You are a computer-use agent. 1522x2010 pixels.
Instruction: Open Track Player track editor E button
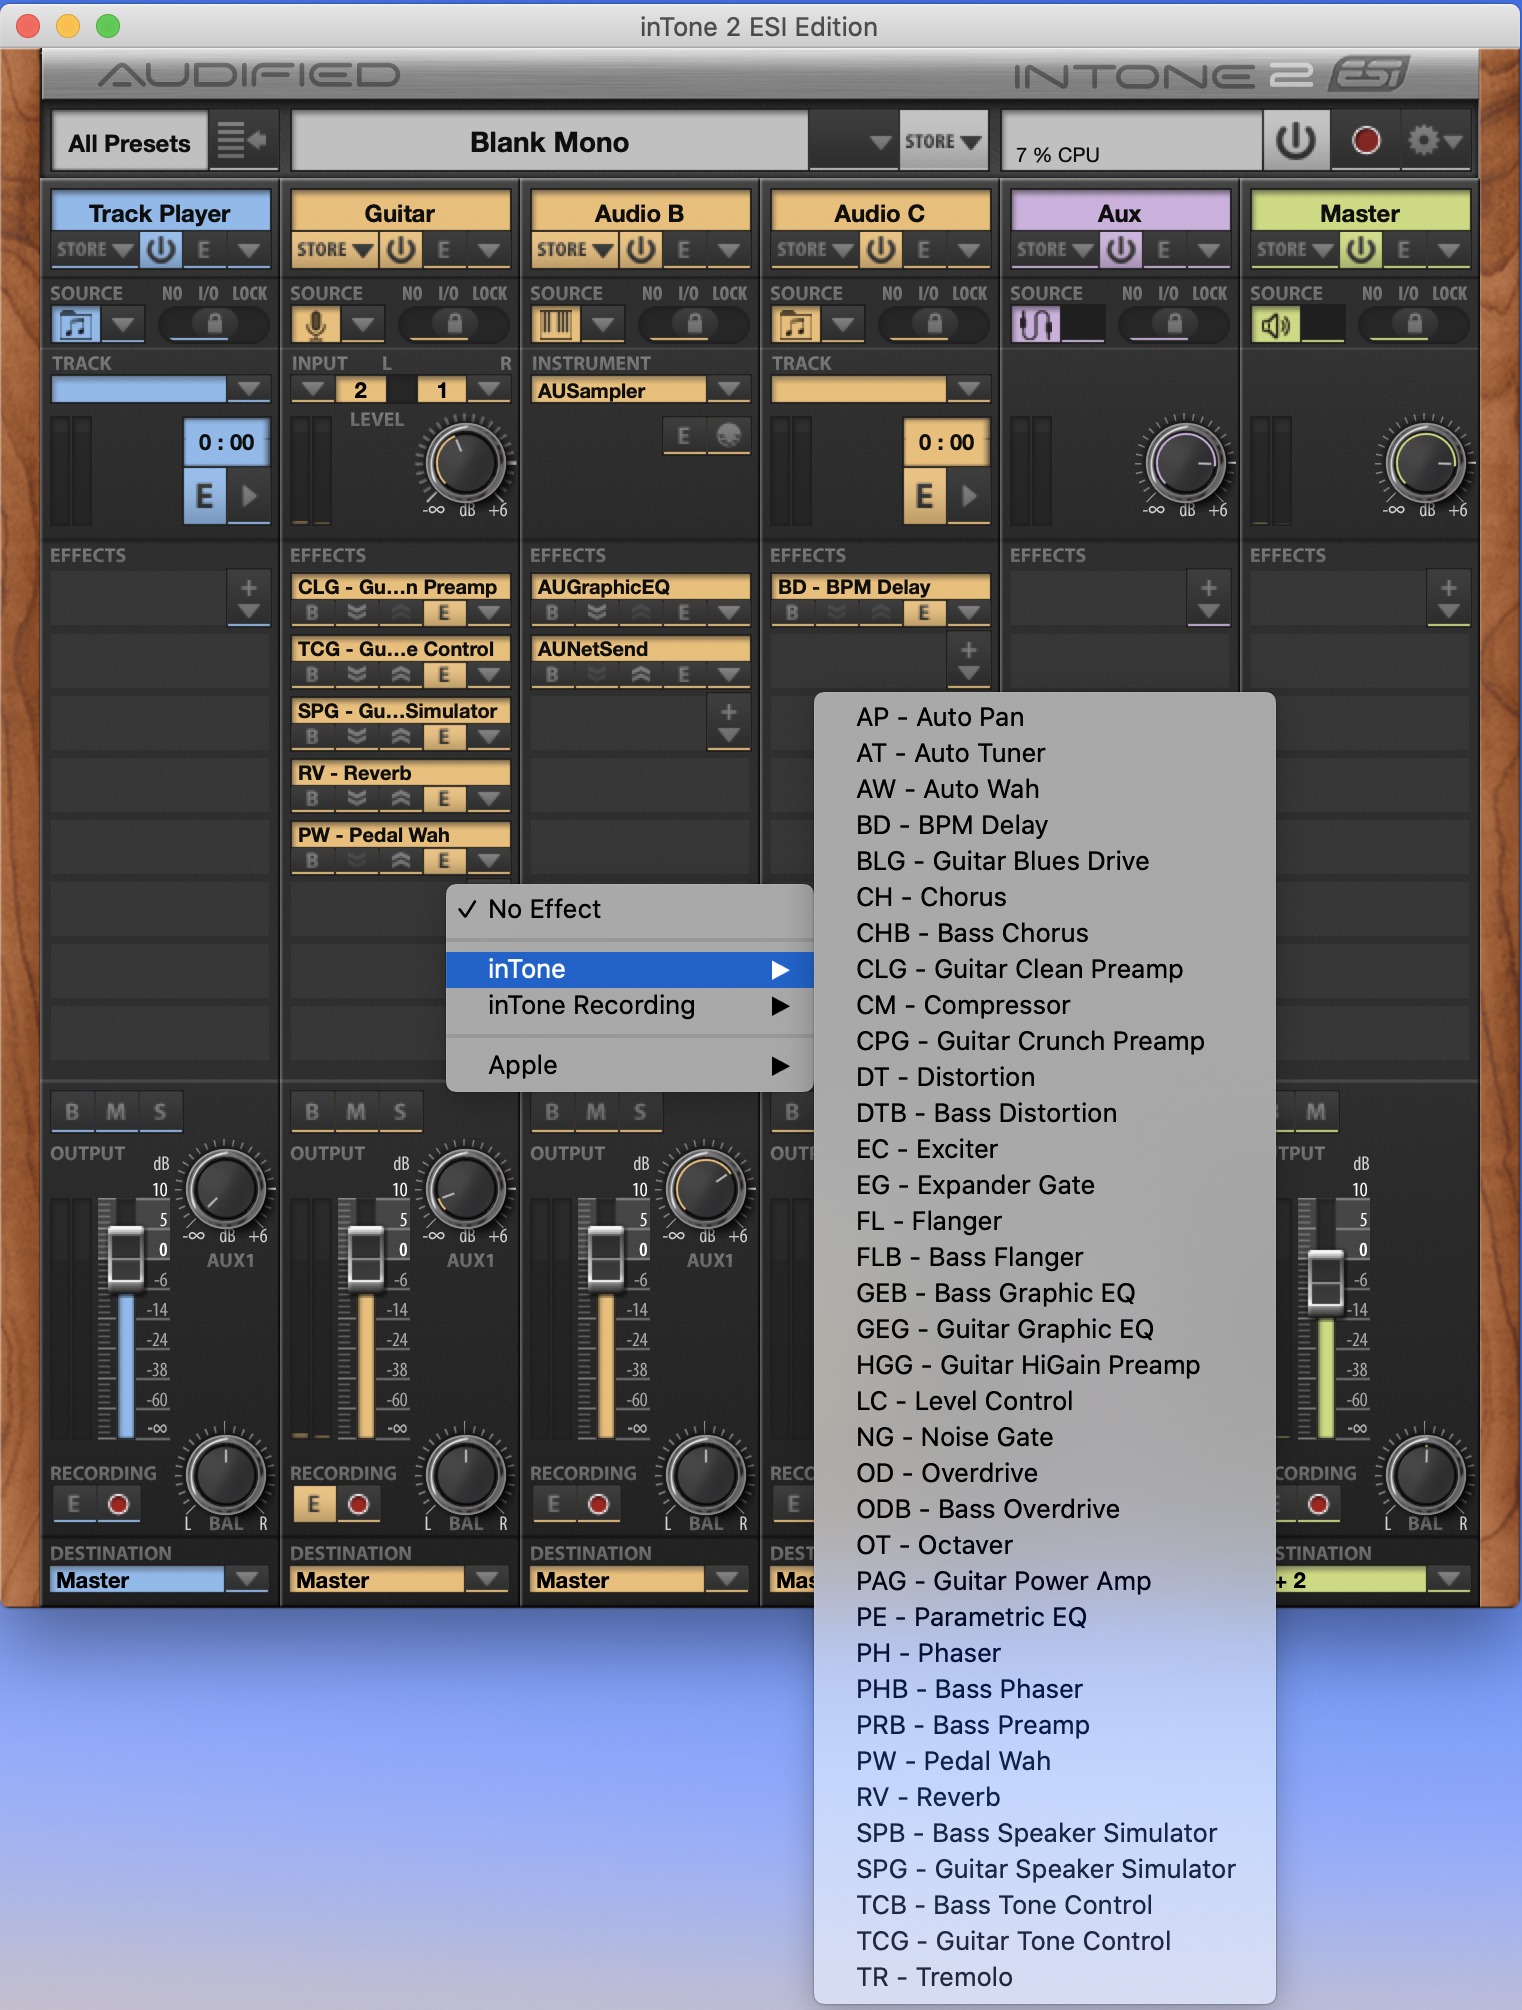tap(205, 496)
